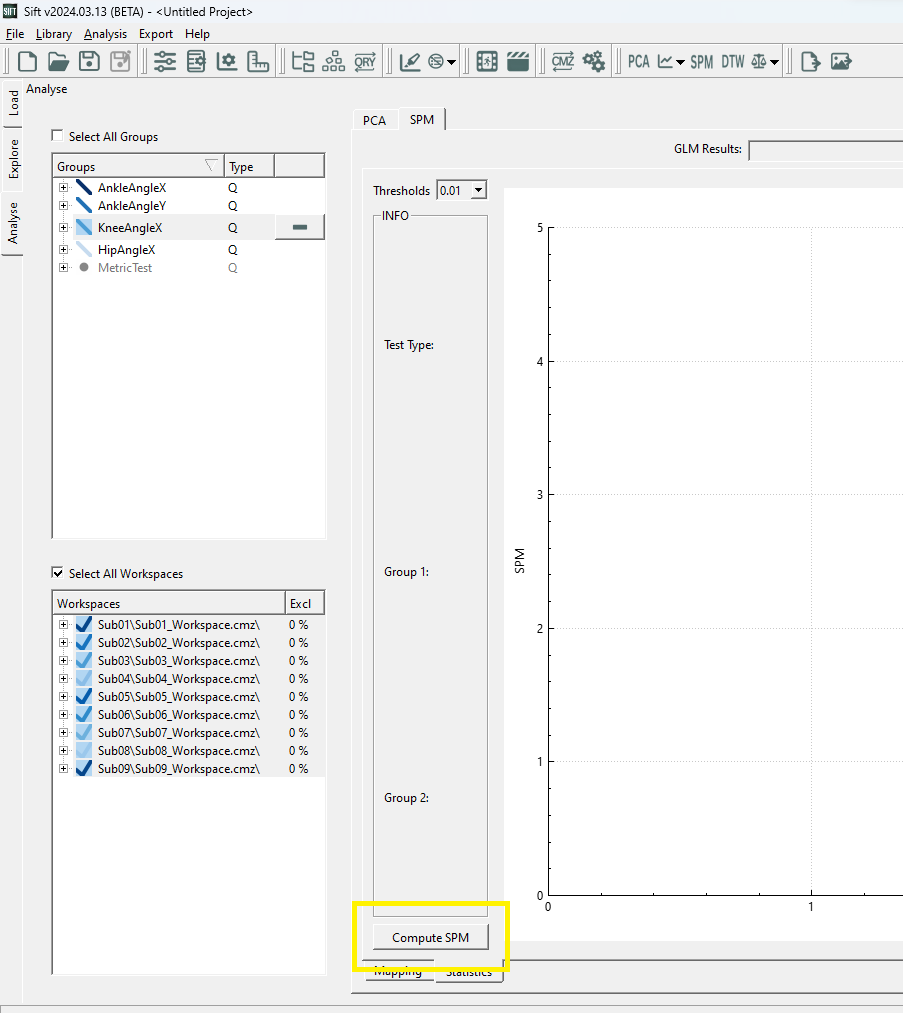Switch to the PCA tab
This screenshot has width=903, height=1013.
(x=374, y=120)
